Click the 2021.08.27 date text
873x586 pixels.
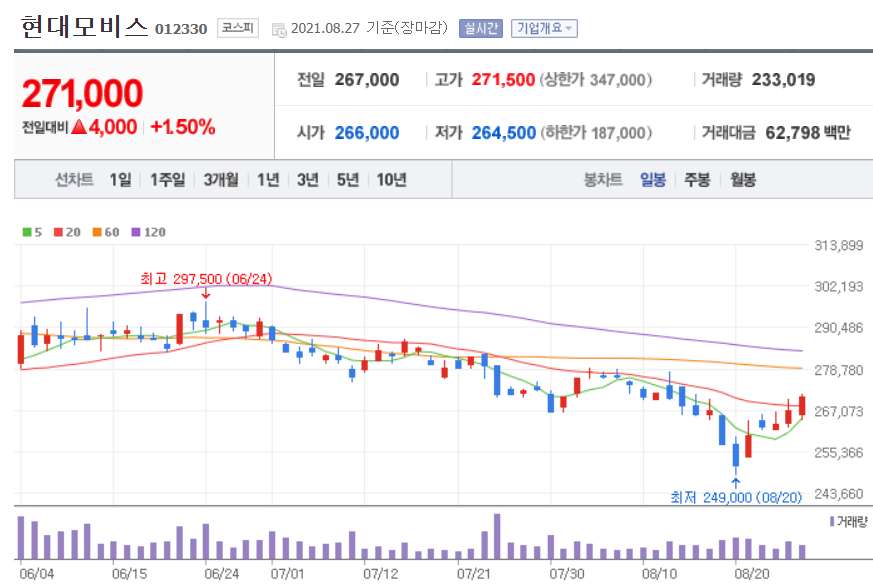[325, 28]
